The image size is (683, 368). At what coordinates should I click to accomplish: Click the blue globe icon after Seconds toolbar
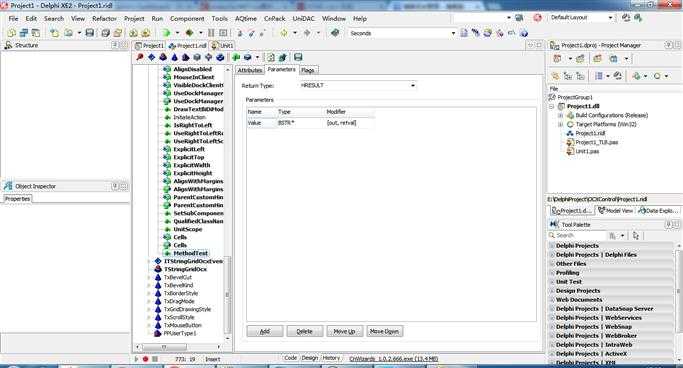(x=524, y=33)
